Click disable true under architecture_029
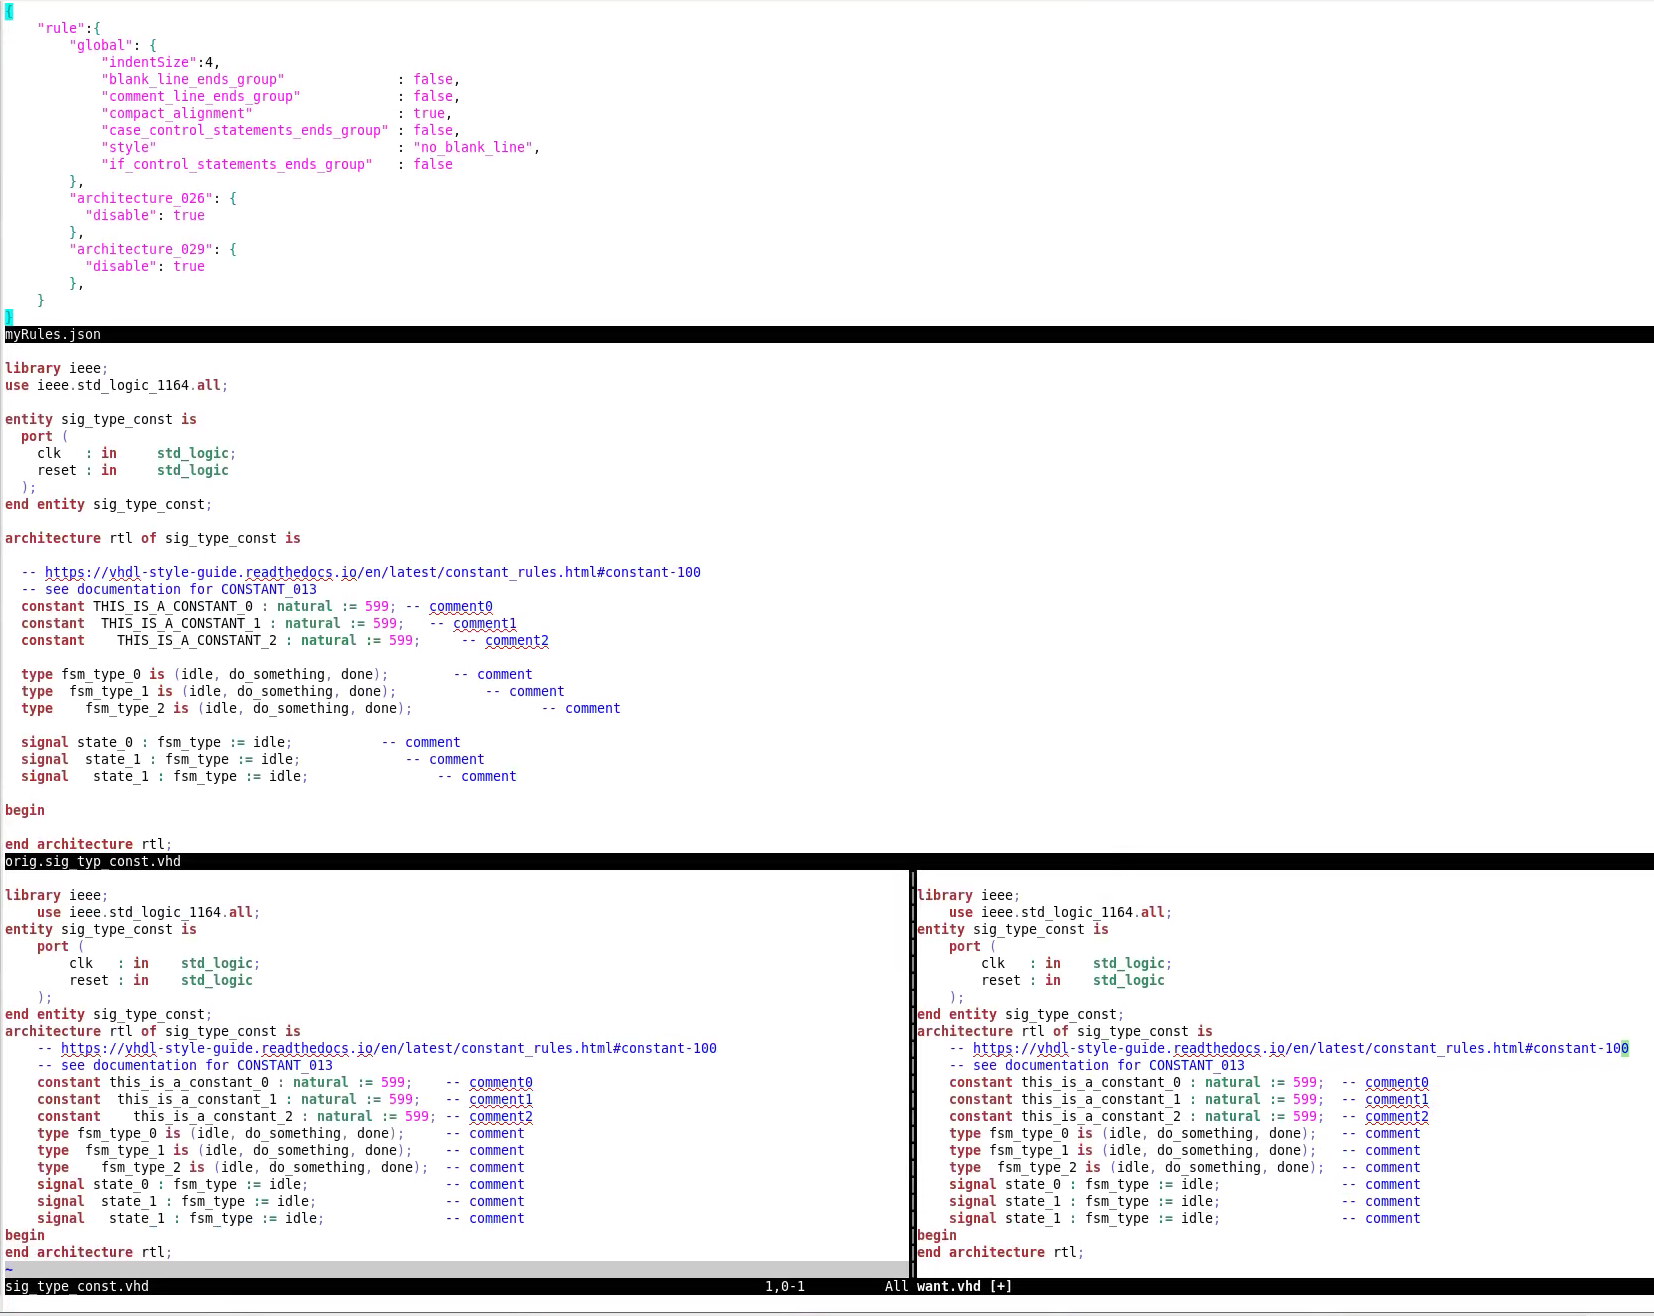The image size is (1654, 1316). coord(189,266)
